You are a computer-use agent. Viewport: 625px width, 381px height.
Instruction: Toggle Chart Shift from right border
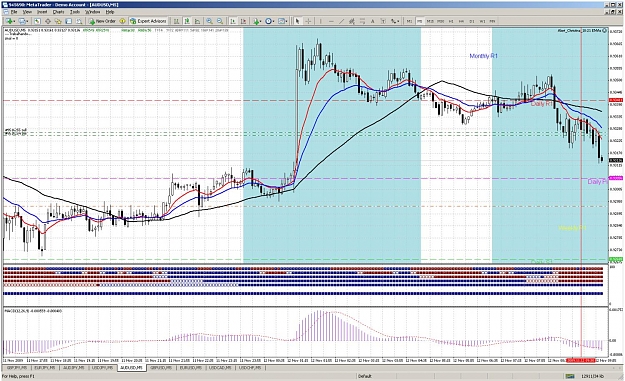243,21
